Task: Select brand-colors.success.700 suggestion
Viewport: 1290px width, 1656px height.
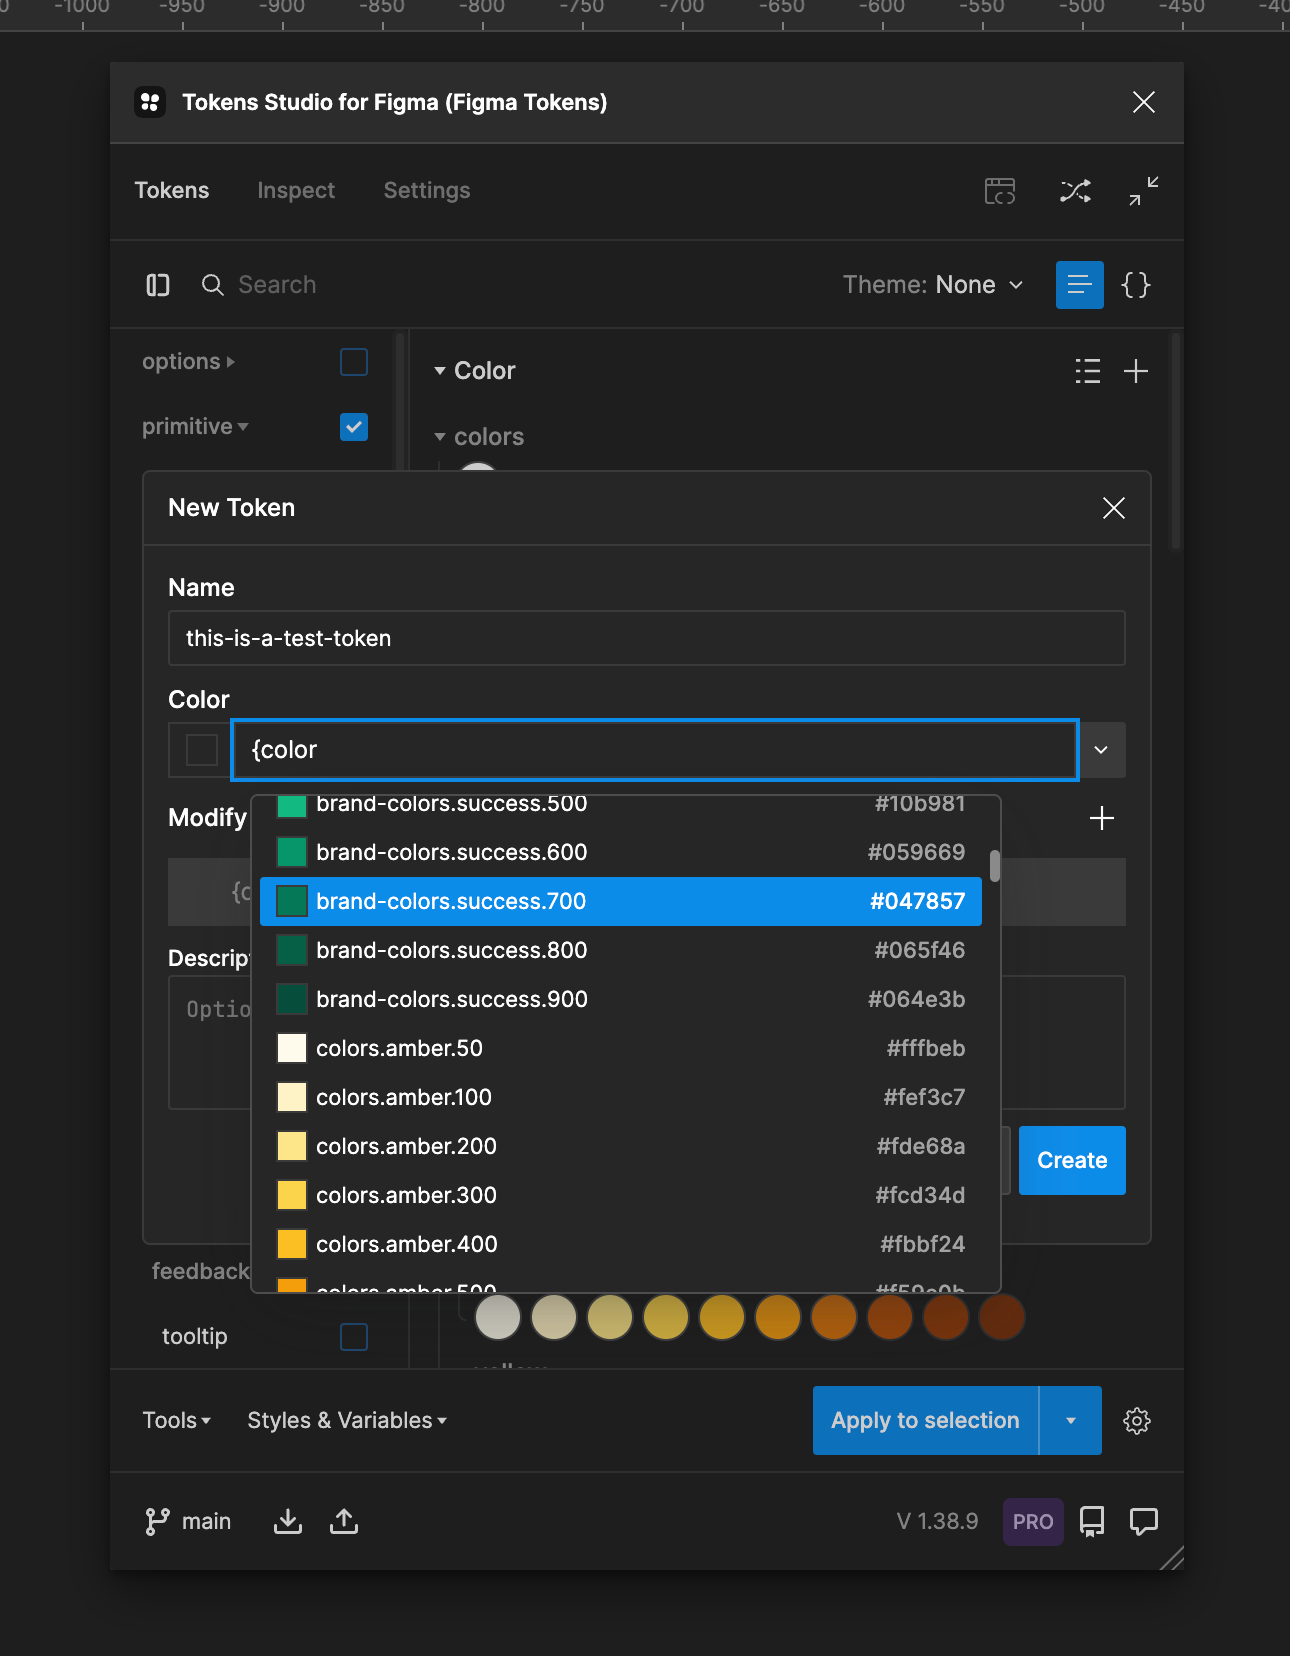Action: coord(621,901)
